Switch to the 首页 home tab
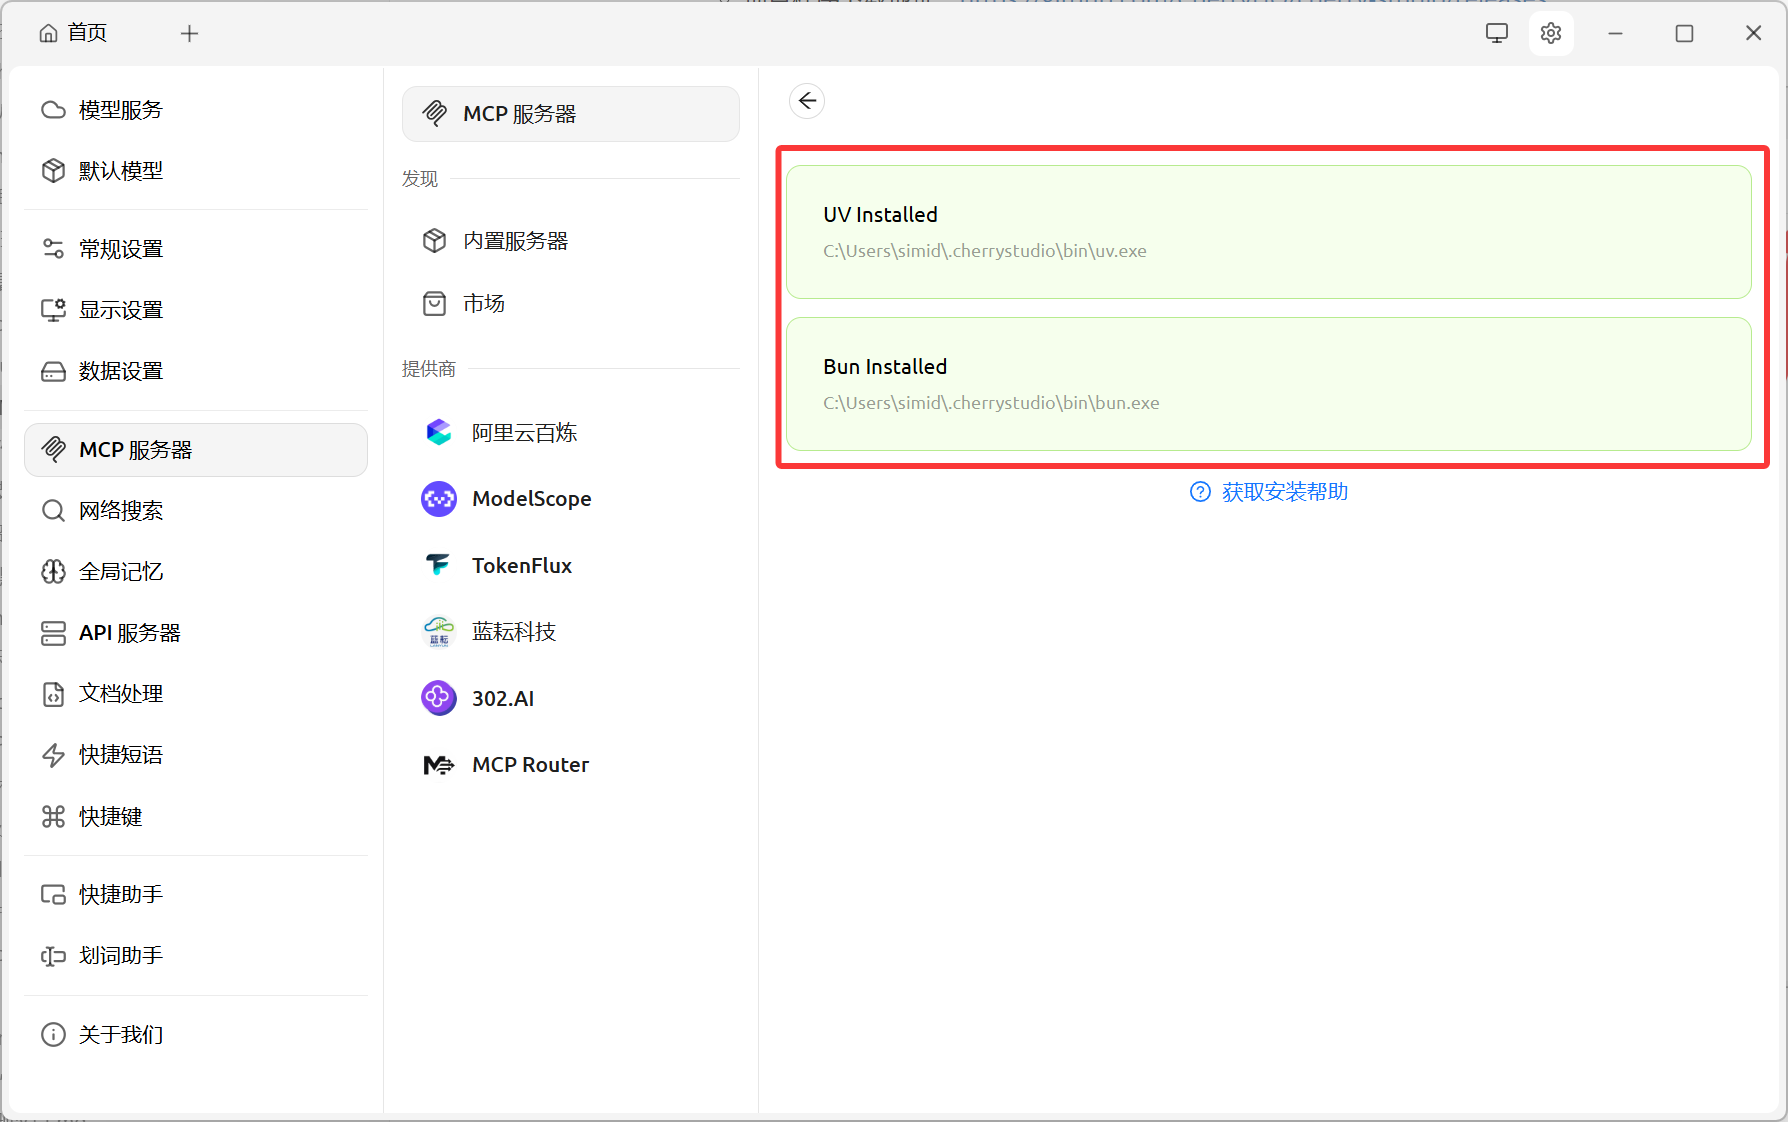The height and width of the screenshot is (1122, 1788). [74, 34]
